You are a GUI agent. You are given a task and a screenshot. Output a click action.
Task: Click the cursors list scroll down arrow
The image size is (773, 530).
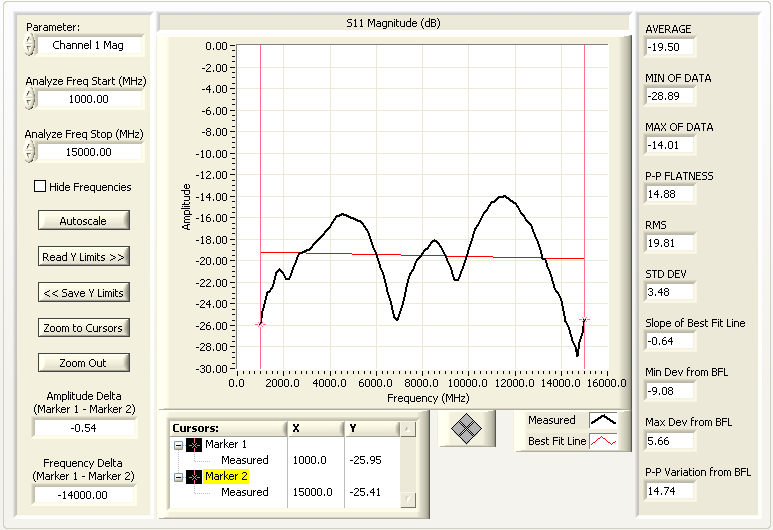[x=407, y=499]
